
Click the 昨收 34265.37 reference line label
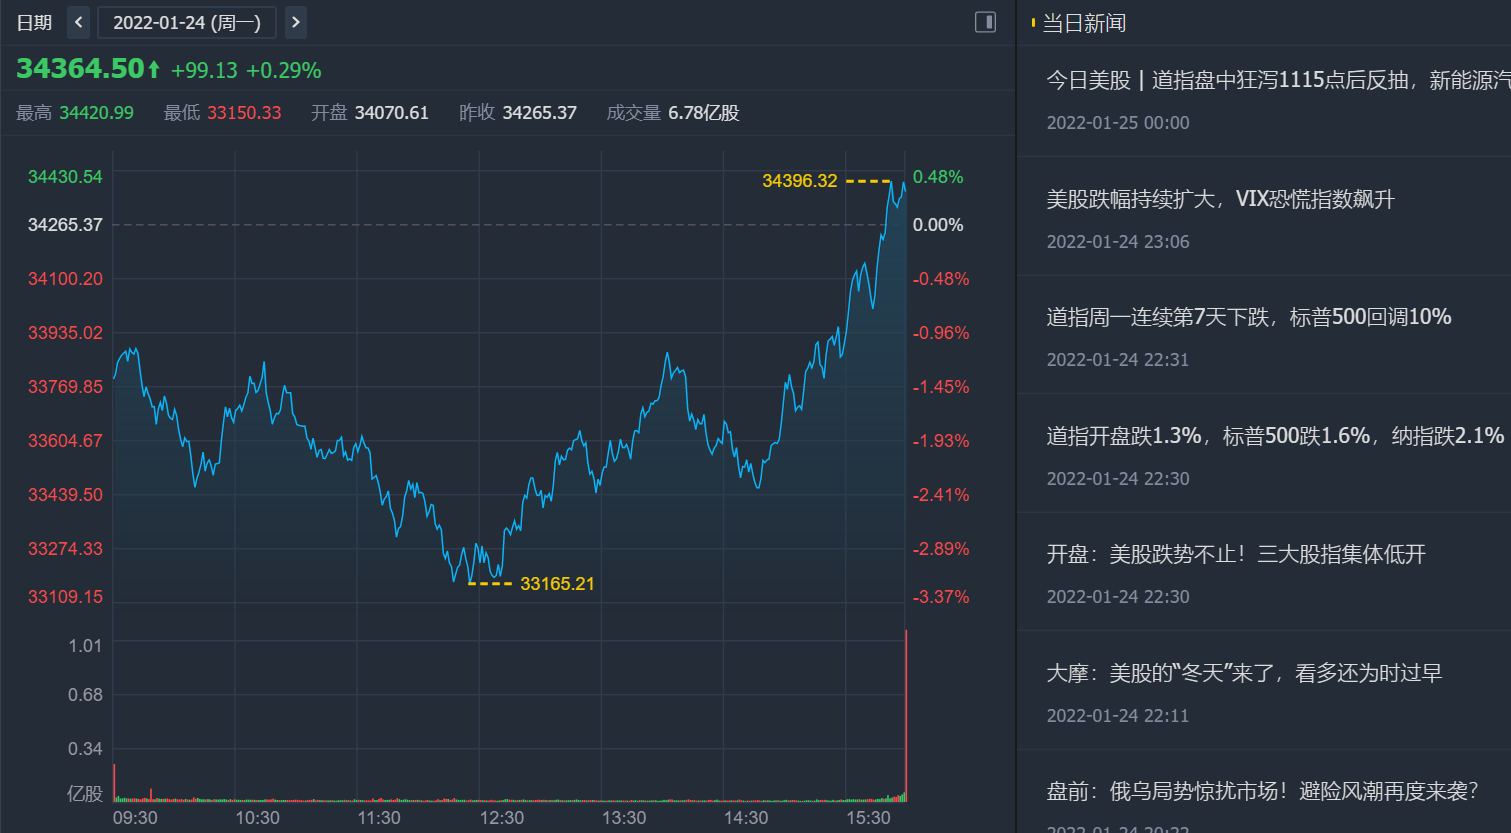click(x=65, y=225)
